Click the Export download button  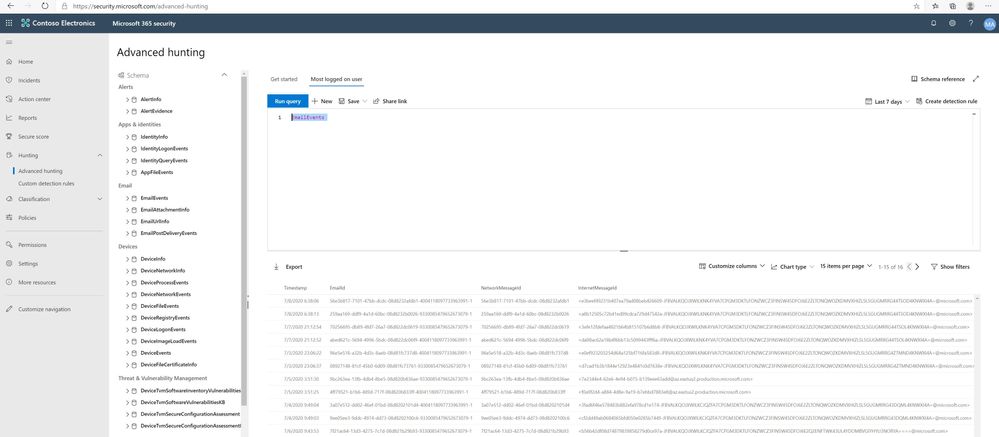coord(288,267)
